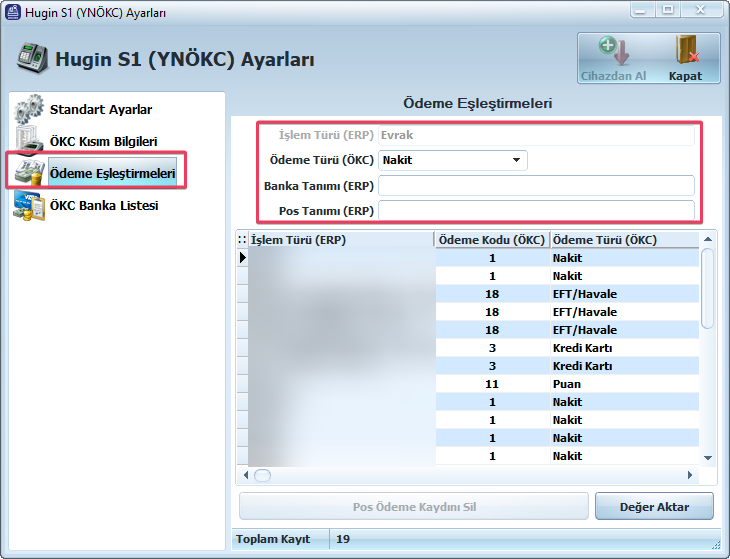Click the Standart Ayarlar gears icon
This screenshot has width=730, height=559.
(28, 109)
